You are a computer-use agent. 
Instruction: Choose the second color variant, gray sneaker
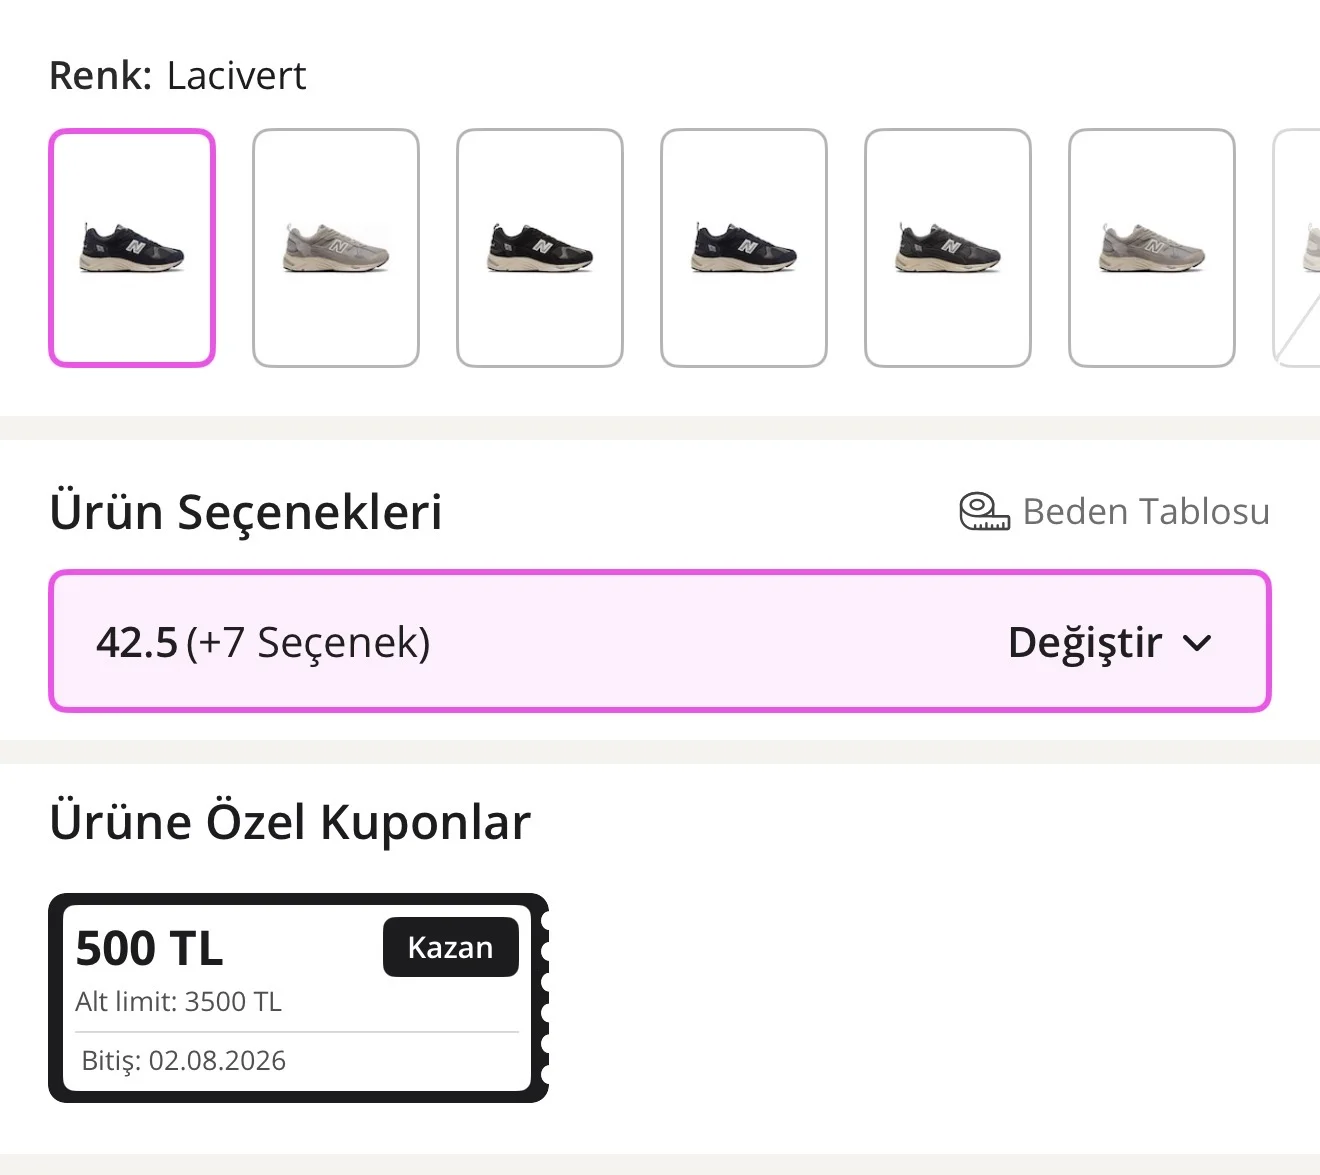[x=336, y=248]
